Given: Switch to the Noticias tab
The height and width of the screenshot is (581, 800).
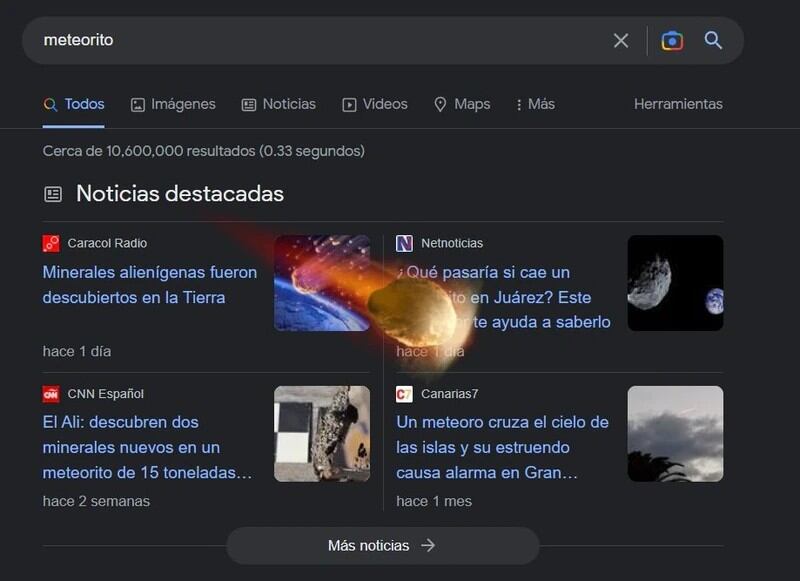Looking at the screenshot, I should pos(278,104).
